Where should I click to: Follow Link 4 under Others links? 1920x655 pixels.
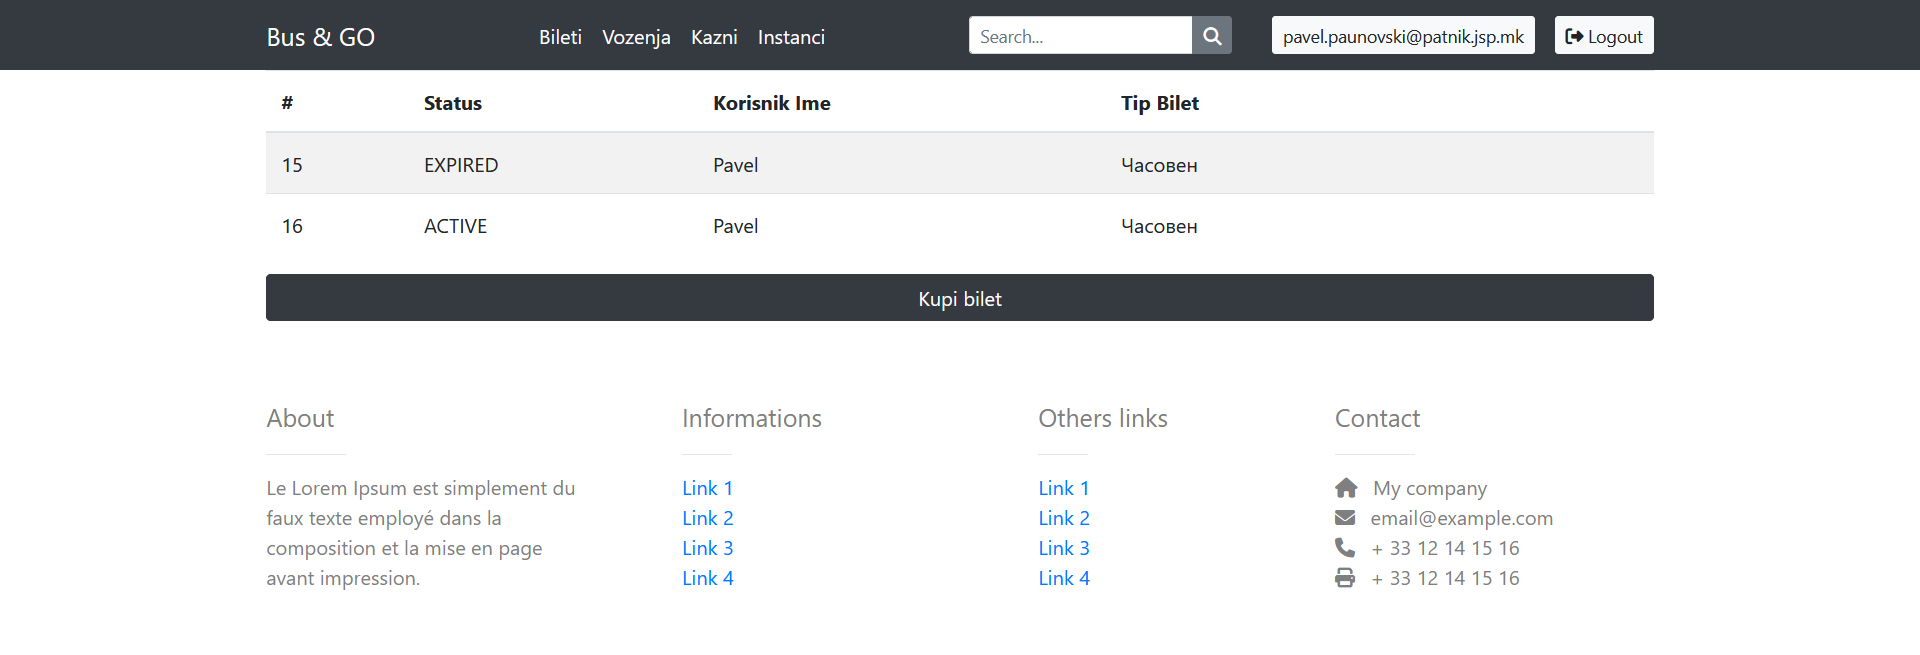click(x=1063, y=578)
